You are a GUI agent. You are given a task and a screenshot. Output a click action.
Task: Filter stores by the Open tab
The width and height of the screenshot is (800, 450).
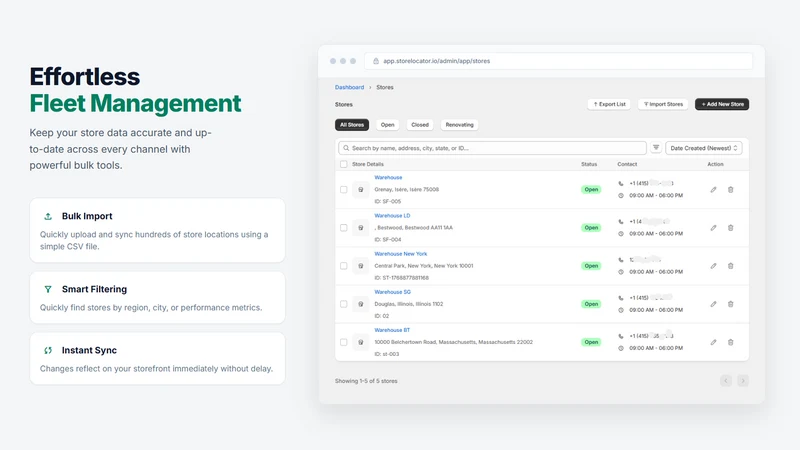tap(388, 125)
